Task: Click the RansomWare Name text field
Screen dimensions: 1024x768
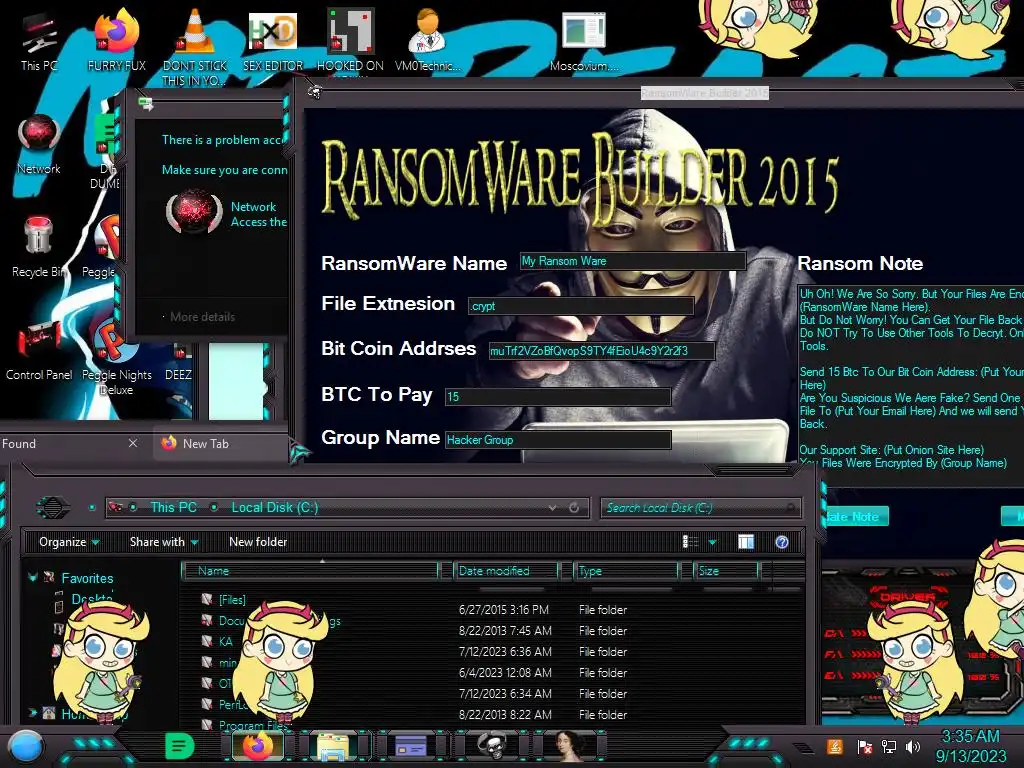Action: tap(633, 261)
